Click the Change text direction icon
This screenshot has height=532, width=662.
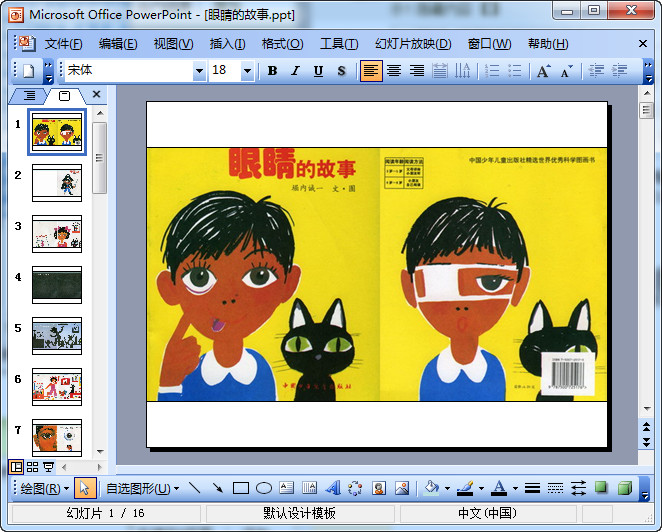(462, 71)
